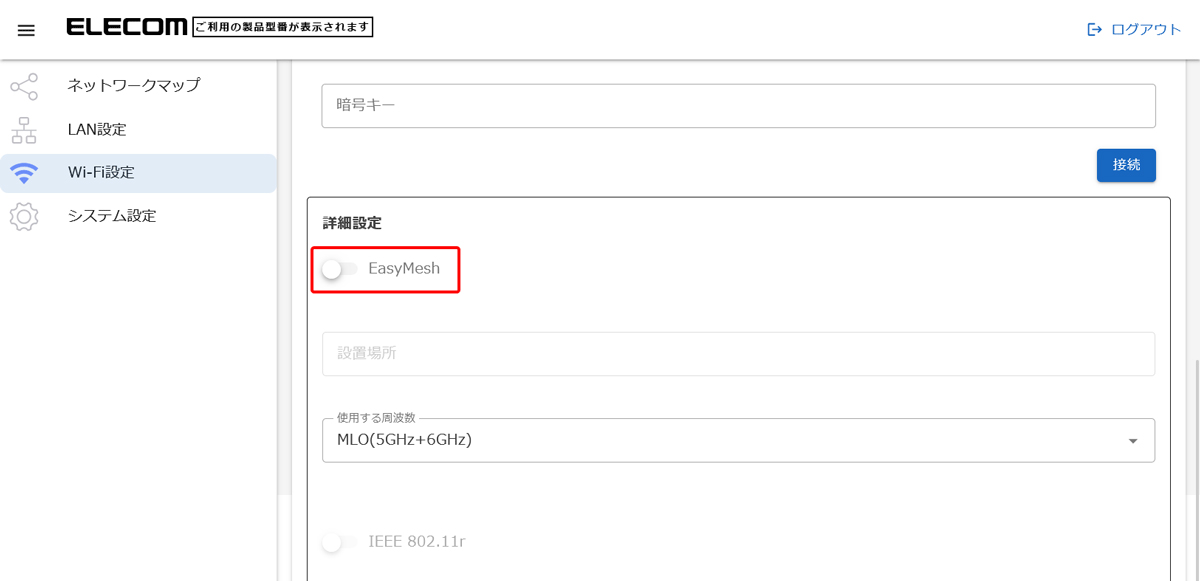This screenshot has width=1200, height=581.
Task: Toggle the IEEE 802.11r switch
Action: [x=339, y=542]
